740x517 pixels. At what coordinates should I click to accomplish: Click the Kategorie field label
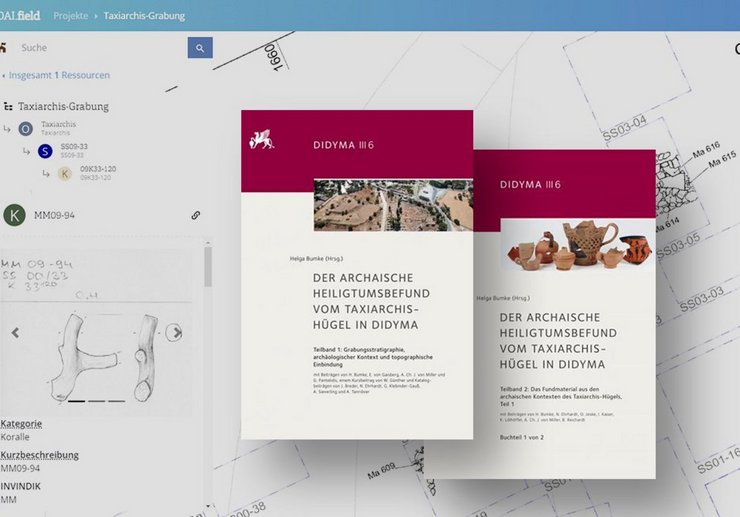(21, 424)
